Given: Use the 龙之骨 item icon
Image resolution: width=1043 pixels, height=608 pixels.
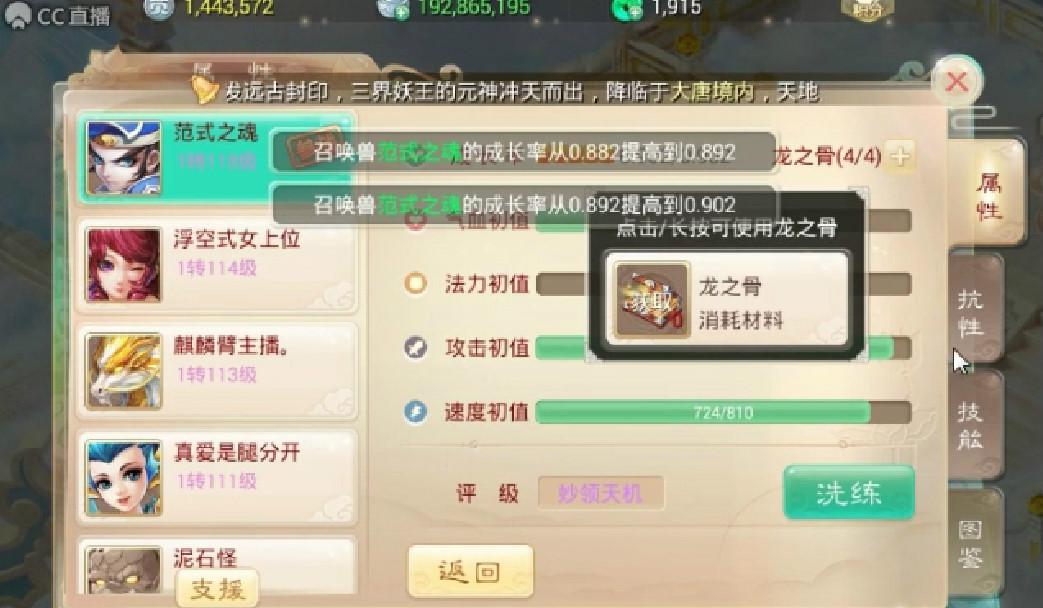Looking at the screenshot, I should click(652, 301).
